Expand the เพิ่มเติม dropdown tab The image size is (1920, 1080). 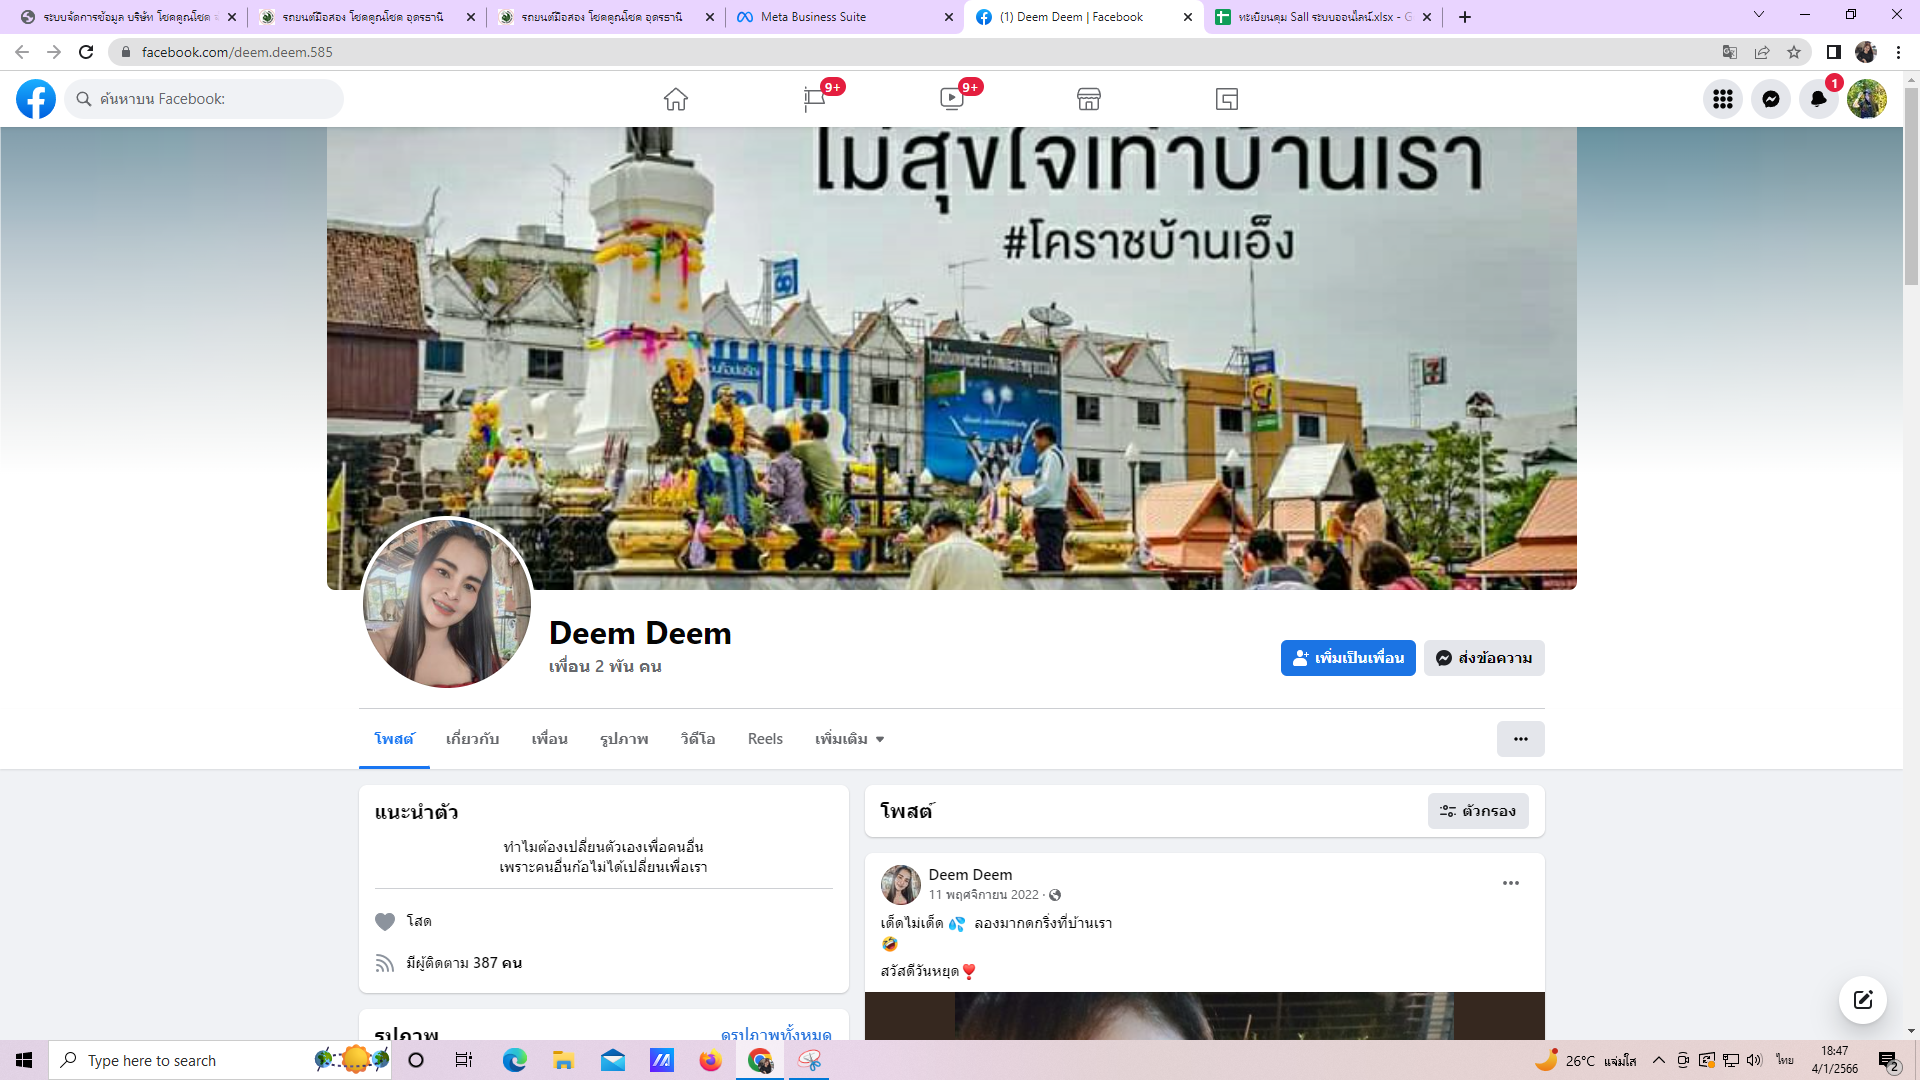click(x=849, y=739)
